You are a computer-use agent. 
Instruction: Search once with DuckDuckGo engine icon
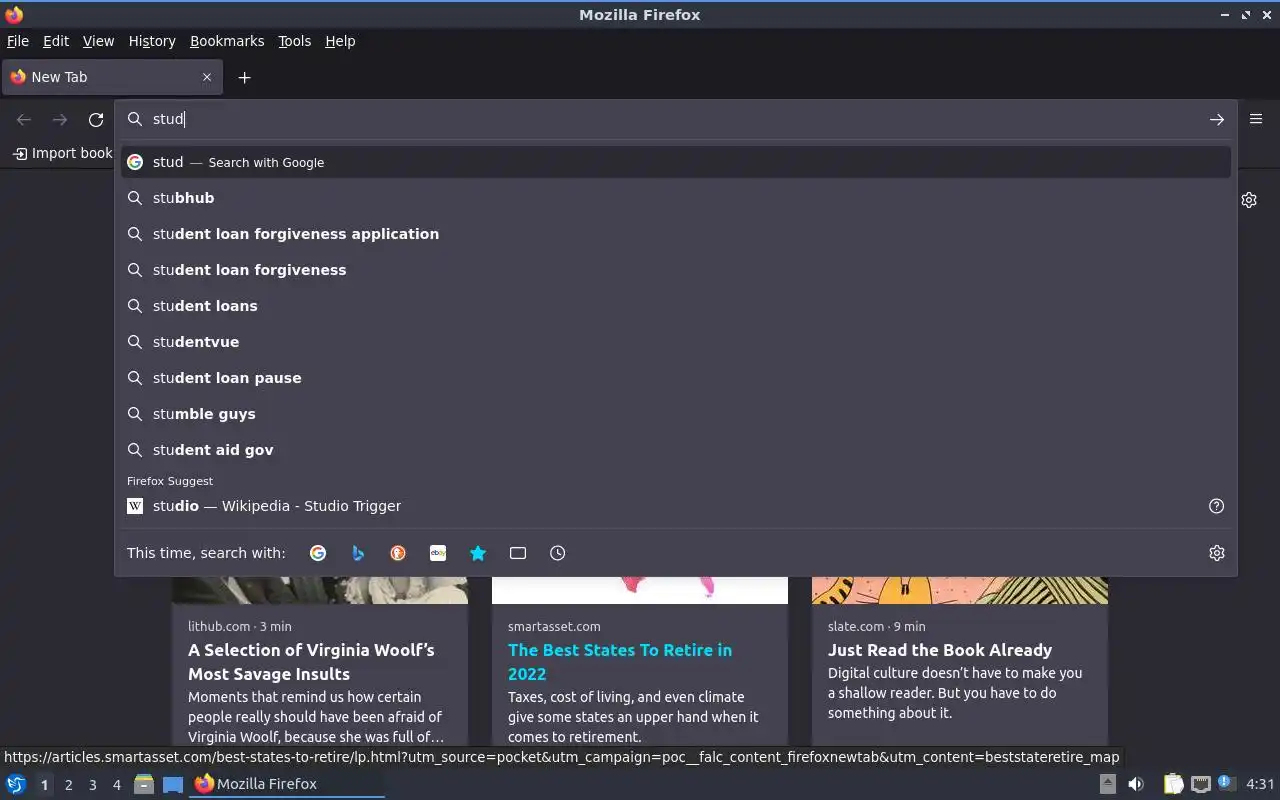398,553
